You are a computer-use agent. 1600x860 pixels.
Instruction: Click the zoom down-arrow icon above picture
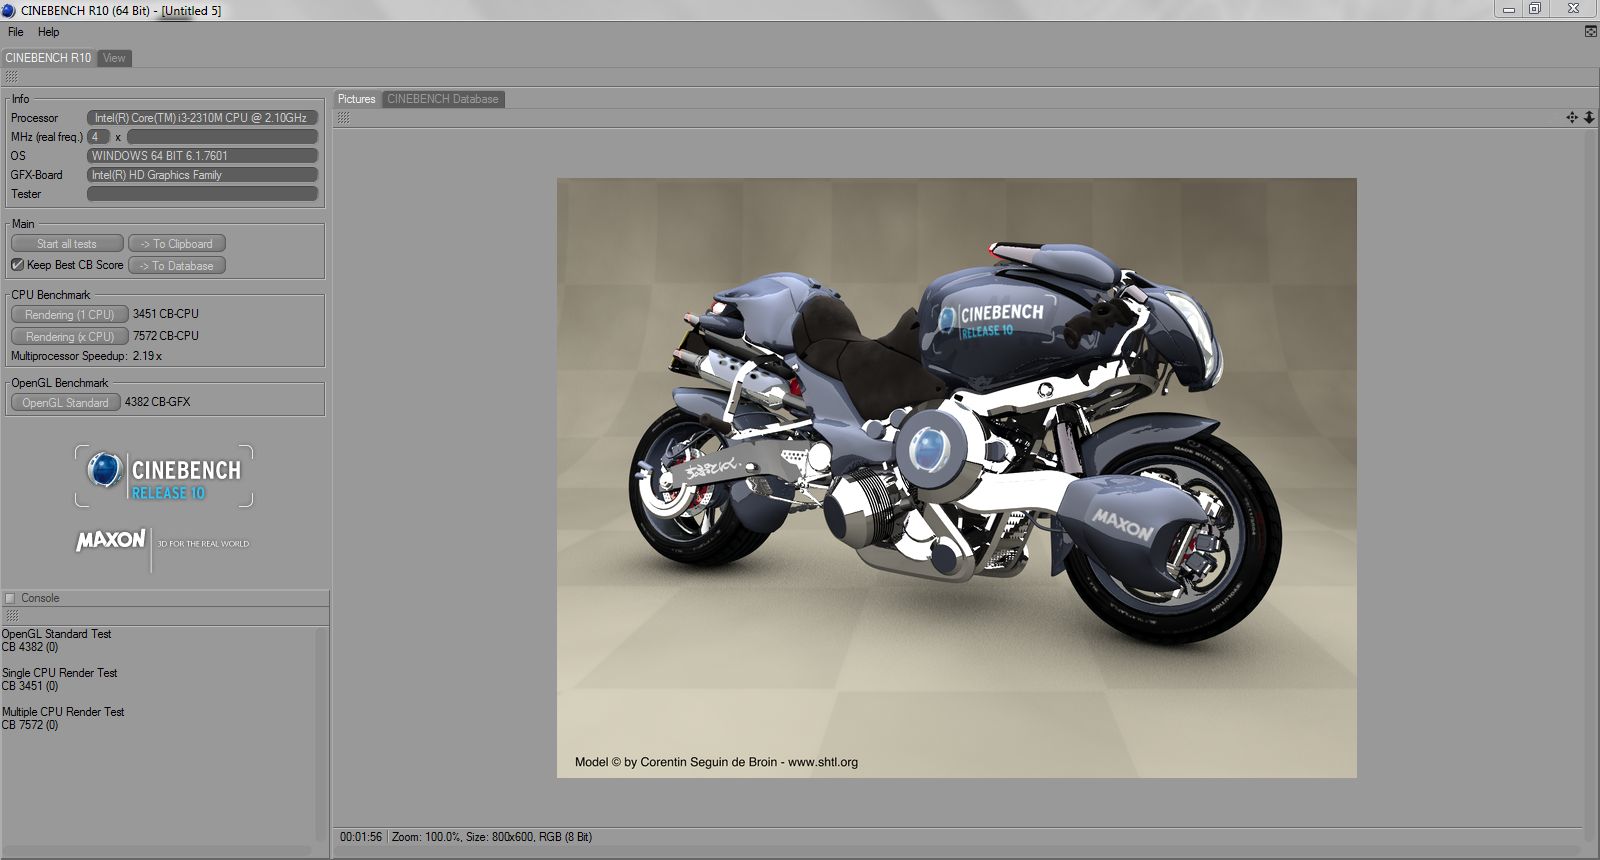pyautogui.click(x=1589, y=118)
